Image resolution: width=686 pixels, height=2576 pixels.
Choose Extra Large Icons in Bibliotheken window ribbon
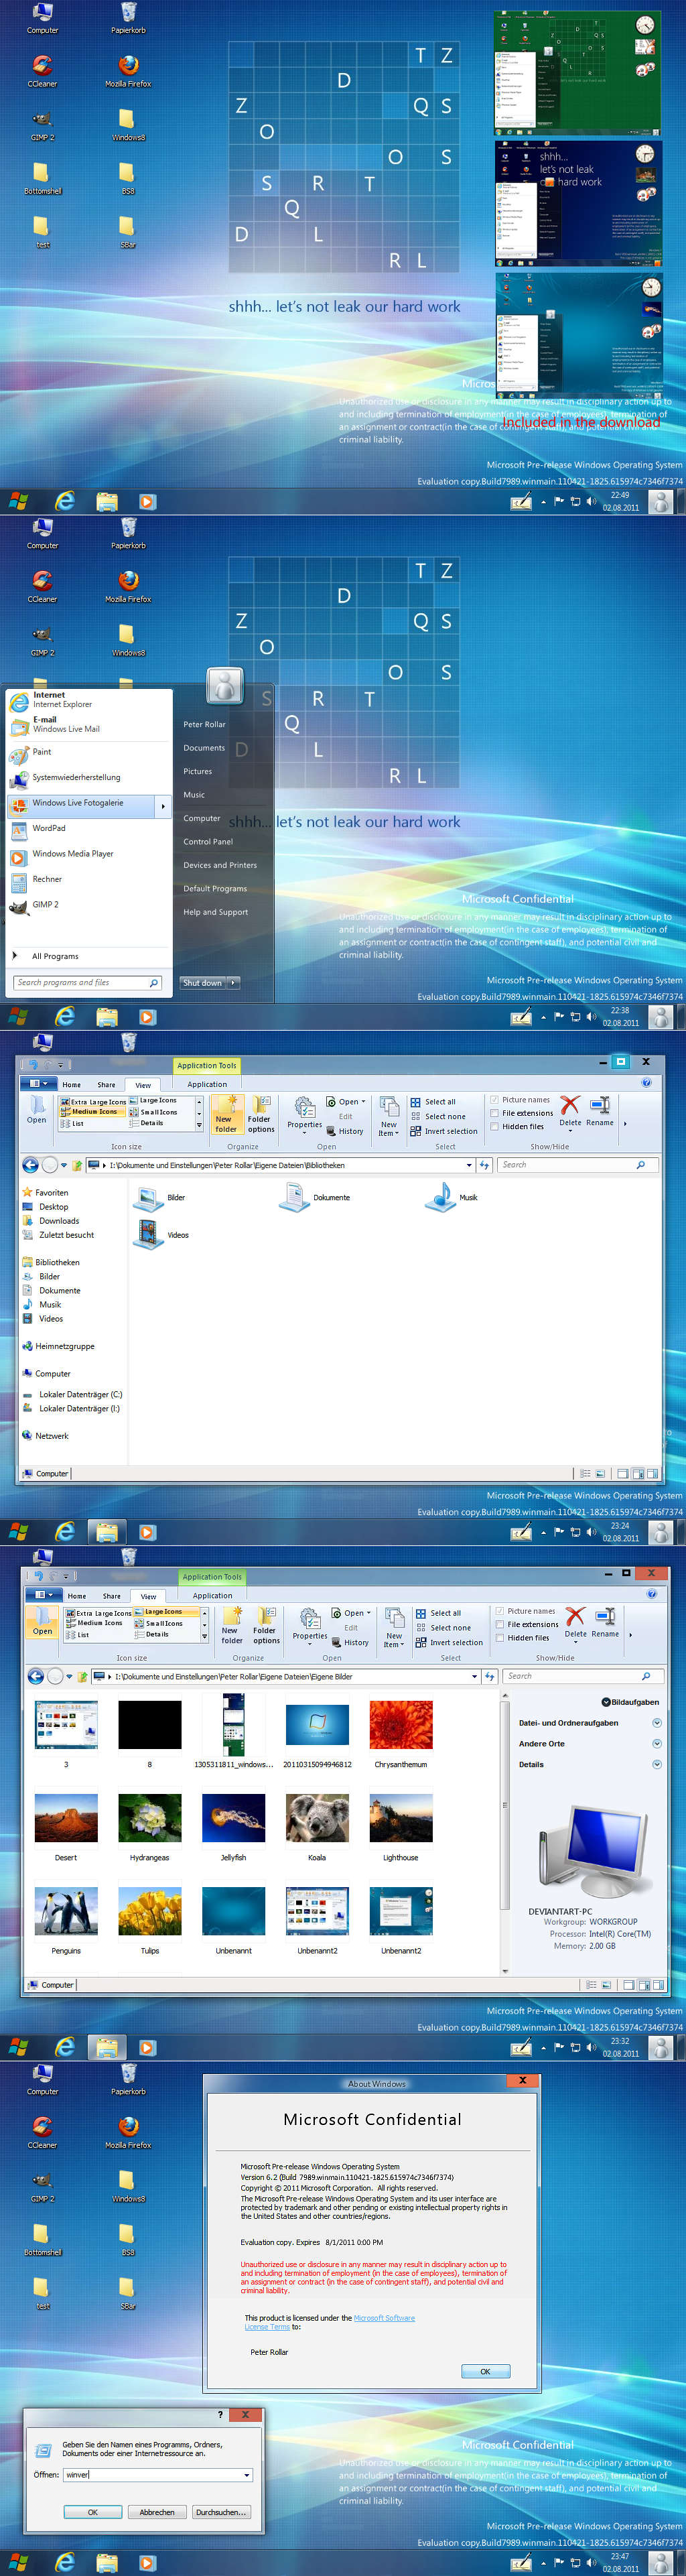93,1102
